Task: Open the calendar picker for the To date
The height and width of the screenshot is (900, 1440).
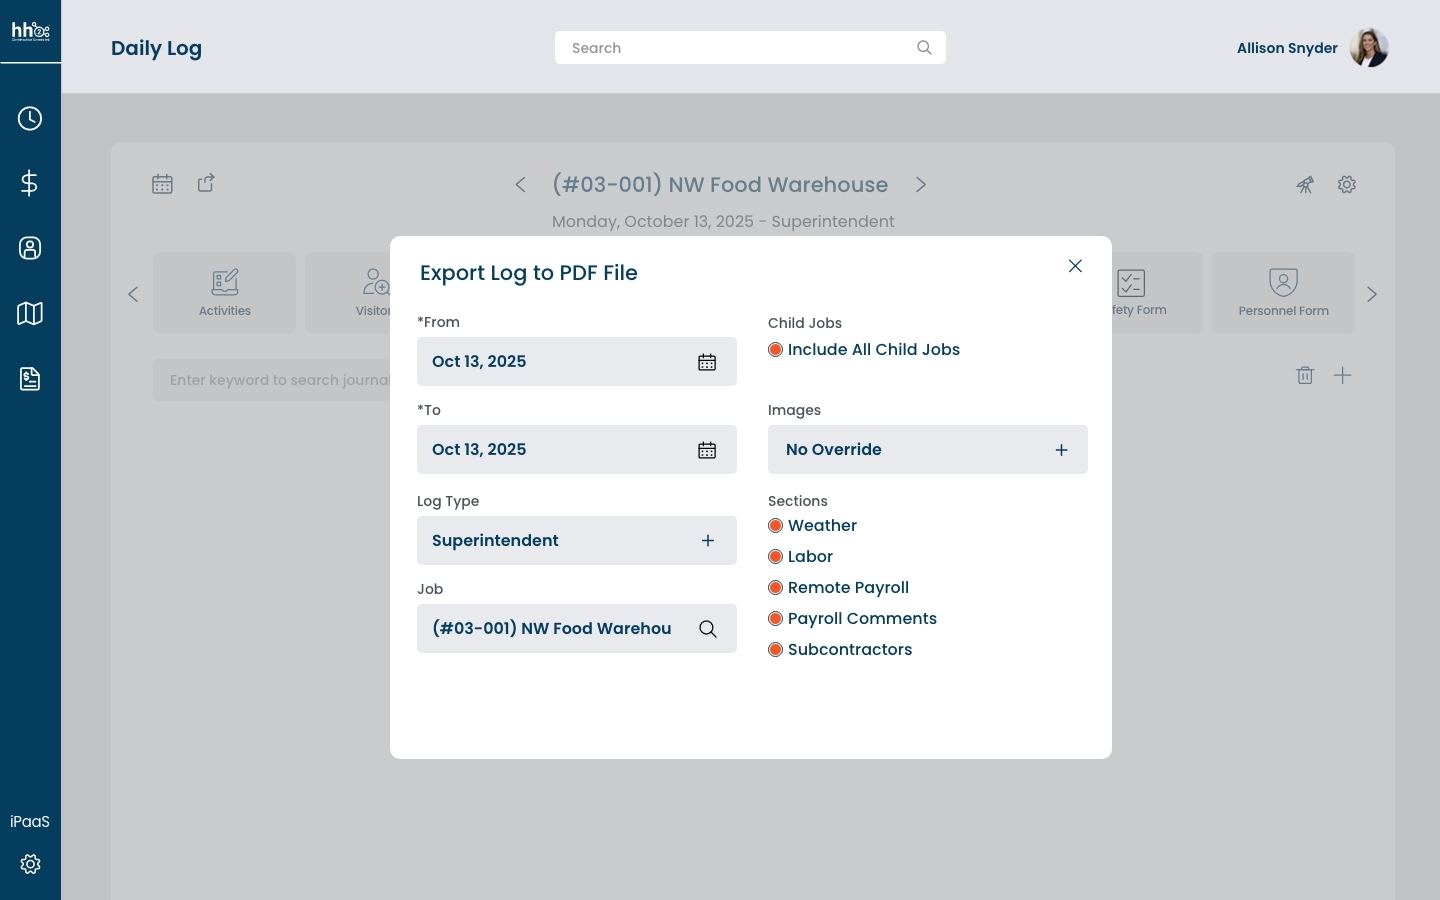Action: pyautogui.click(x=707, y=450)
